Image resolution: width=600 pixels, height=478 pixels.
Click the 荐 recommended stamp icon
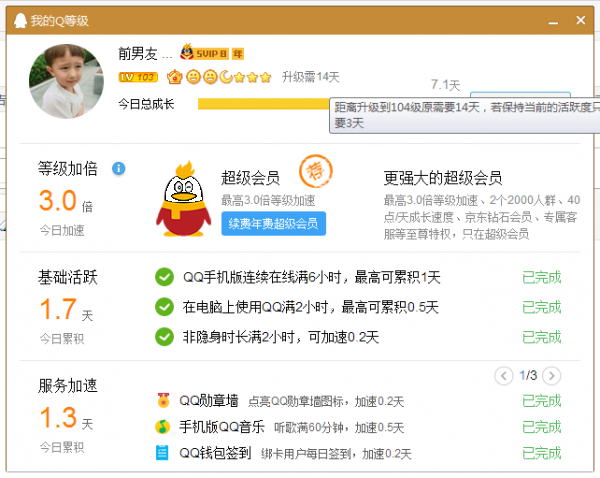316,171
